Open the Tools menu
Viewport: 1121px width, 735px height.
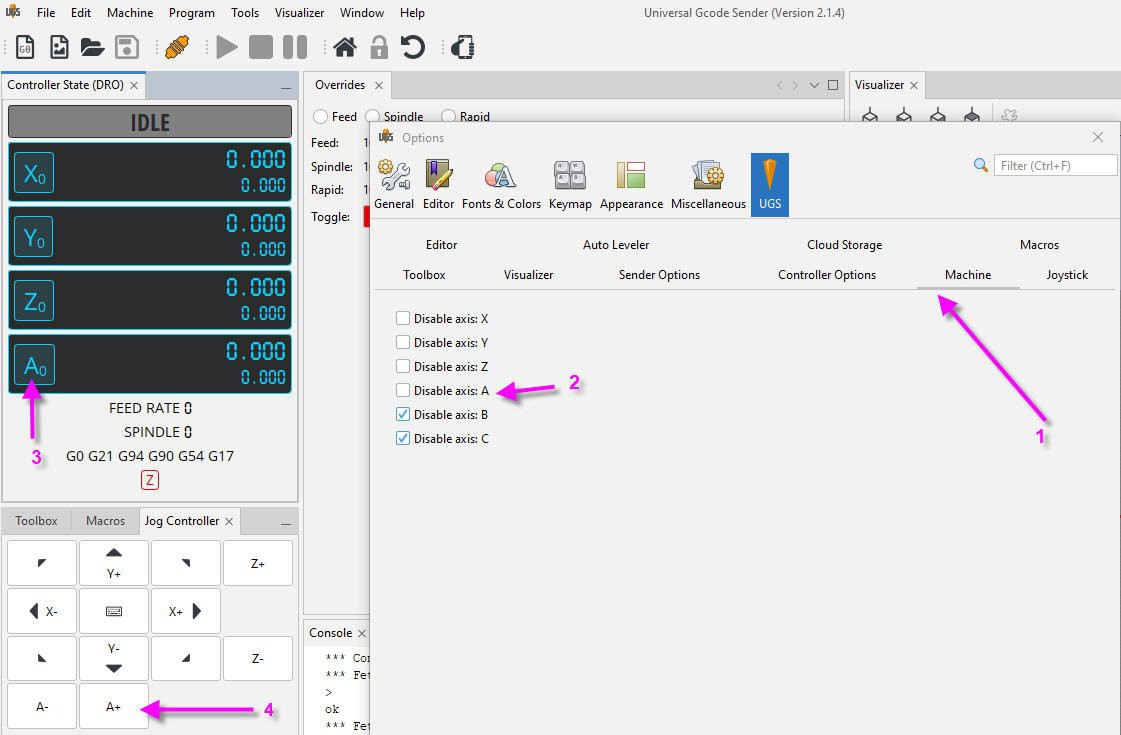click(x=245, y=13)
